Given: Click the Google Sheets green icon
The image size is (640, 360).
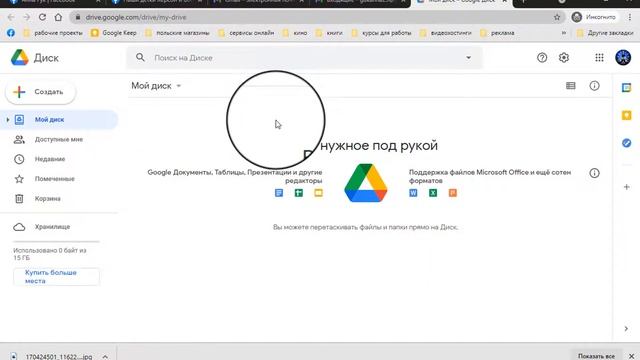Looking at the screenshot, I should click(299, 193).
